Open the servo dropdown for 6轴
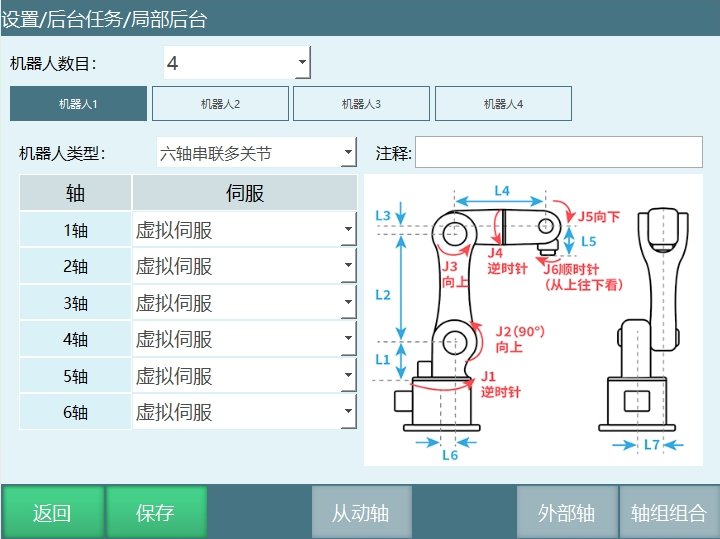This screenshot has width=720, height=539. (244, 412)
